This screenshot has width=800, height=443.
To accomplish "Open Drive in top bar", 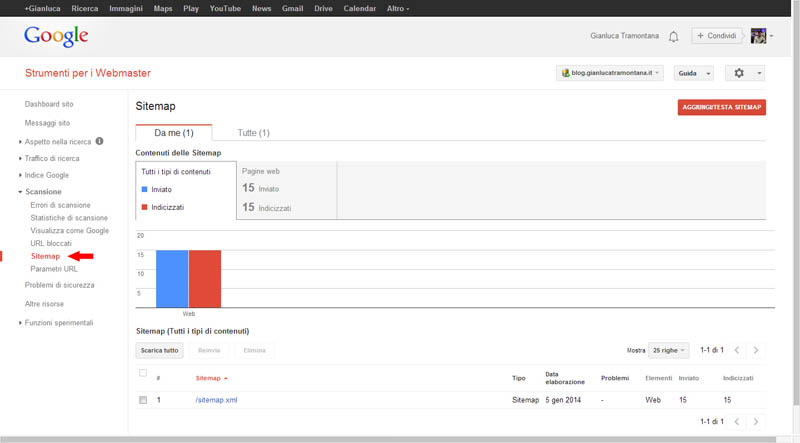I will click(323, 8).
